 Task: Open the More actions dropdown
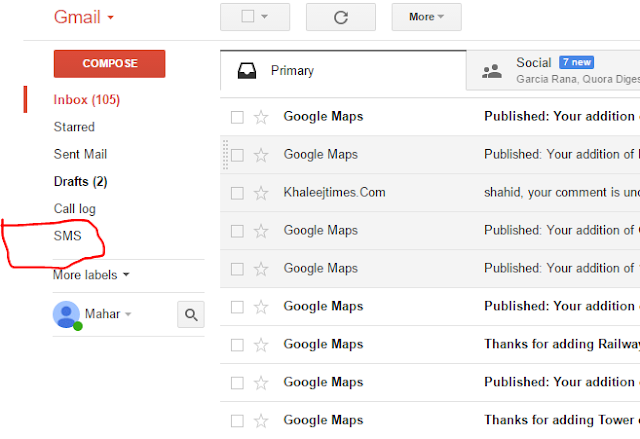[x=427, y=17]
